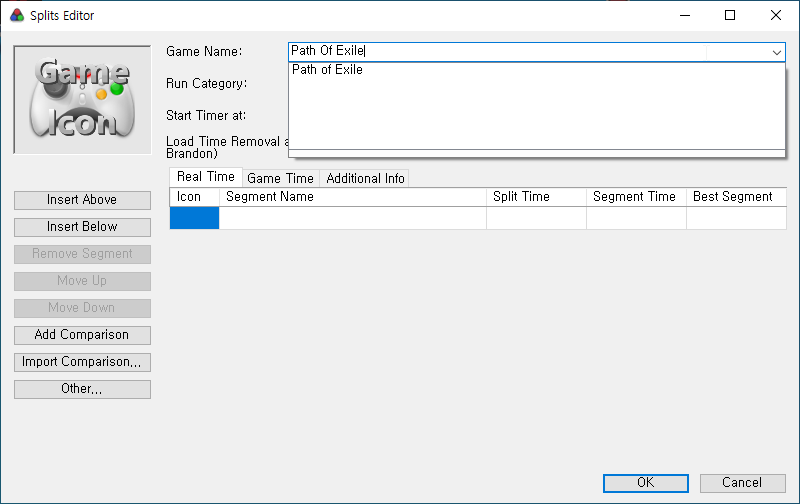
Task: Click the Segment Time column header
Action: pos(636,197)
